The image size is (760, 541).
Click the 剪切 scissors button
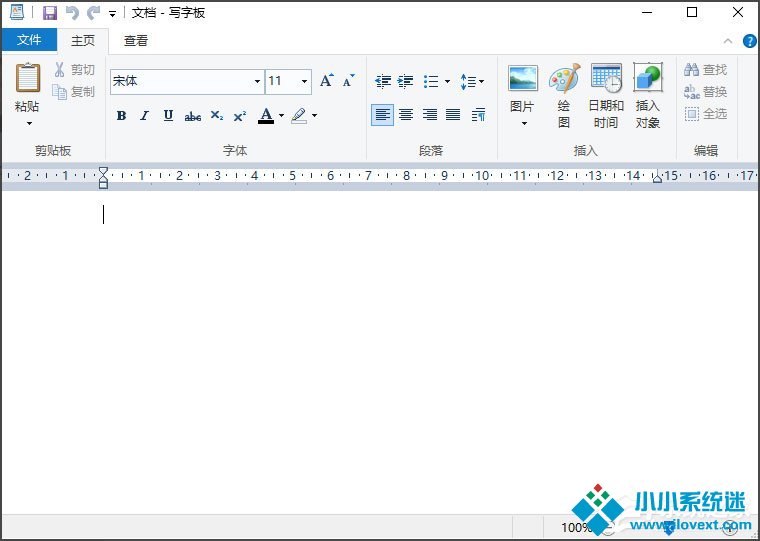[74, 70]
